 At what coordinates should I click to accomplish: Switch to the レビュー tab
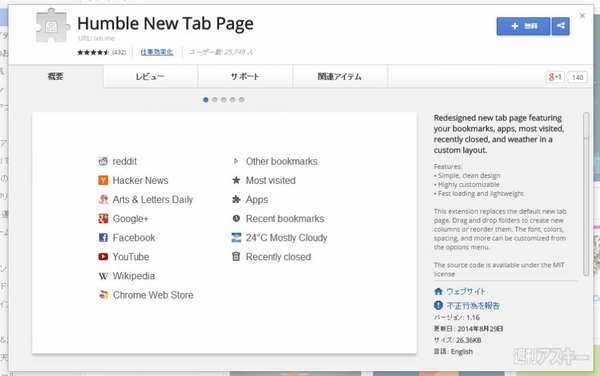150,77
